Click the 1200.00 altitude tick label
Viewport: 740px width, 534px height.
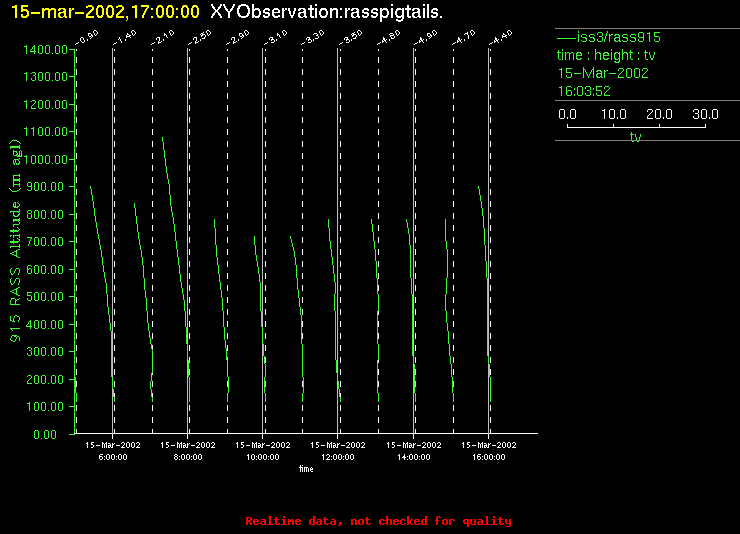(45, 104)
